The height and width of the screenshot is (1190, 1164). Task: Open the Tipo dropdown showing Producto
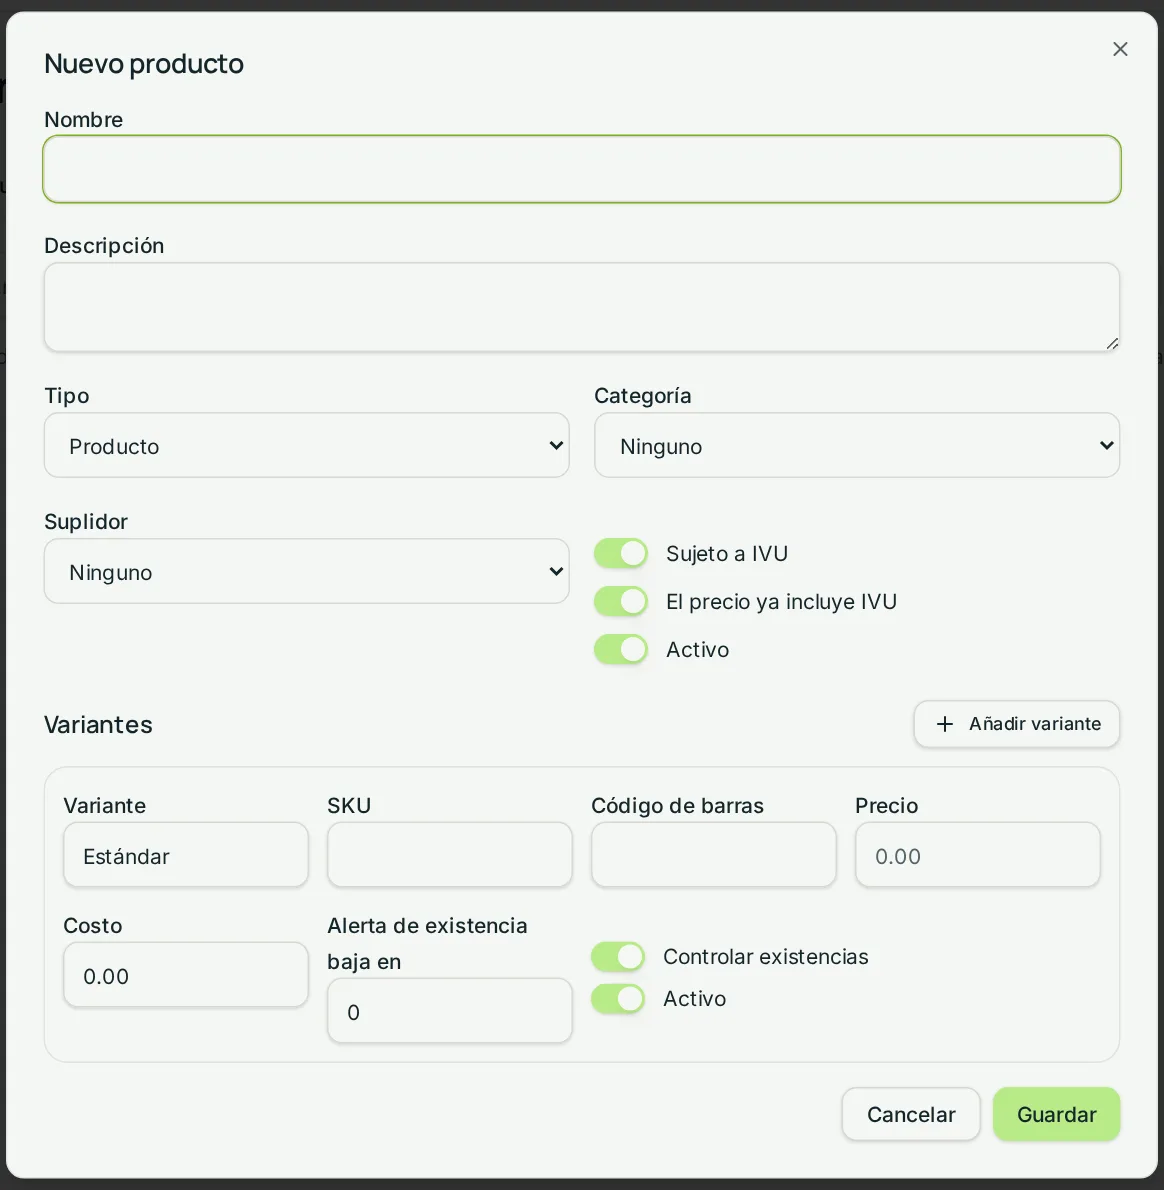[x=307, y=445]
